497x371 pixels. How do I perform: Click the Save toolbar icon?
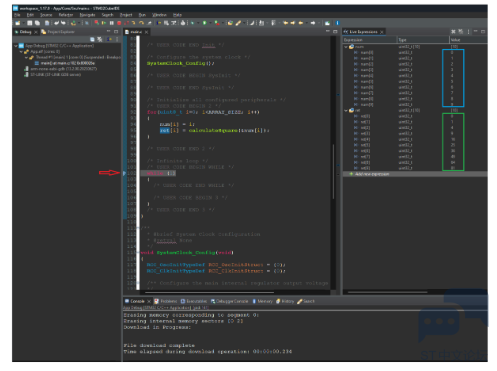coord(30,23)
